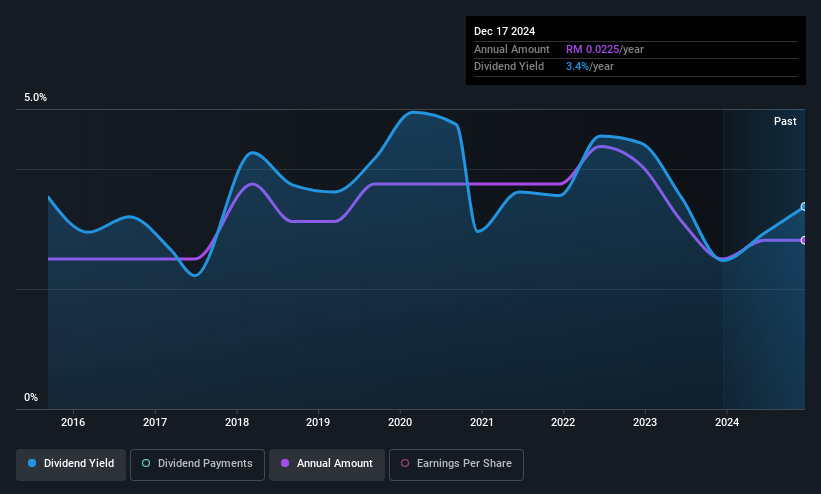
Task: Click the RM 0.0225/year value
Action: tap(605, 49)
